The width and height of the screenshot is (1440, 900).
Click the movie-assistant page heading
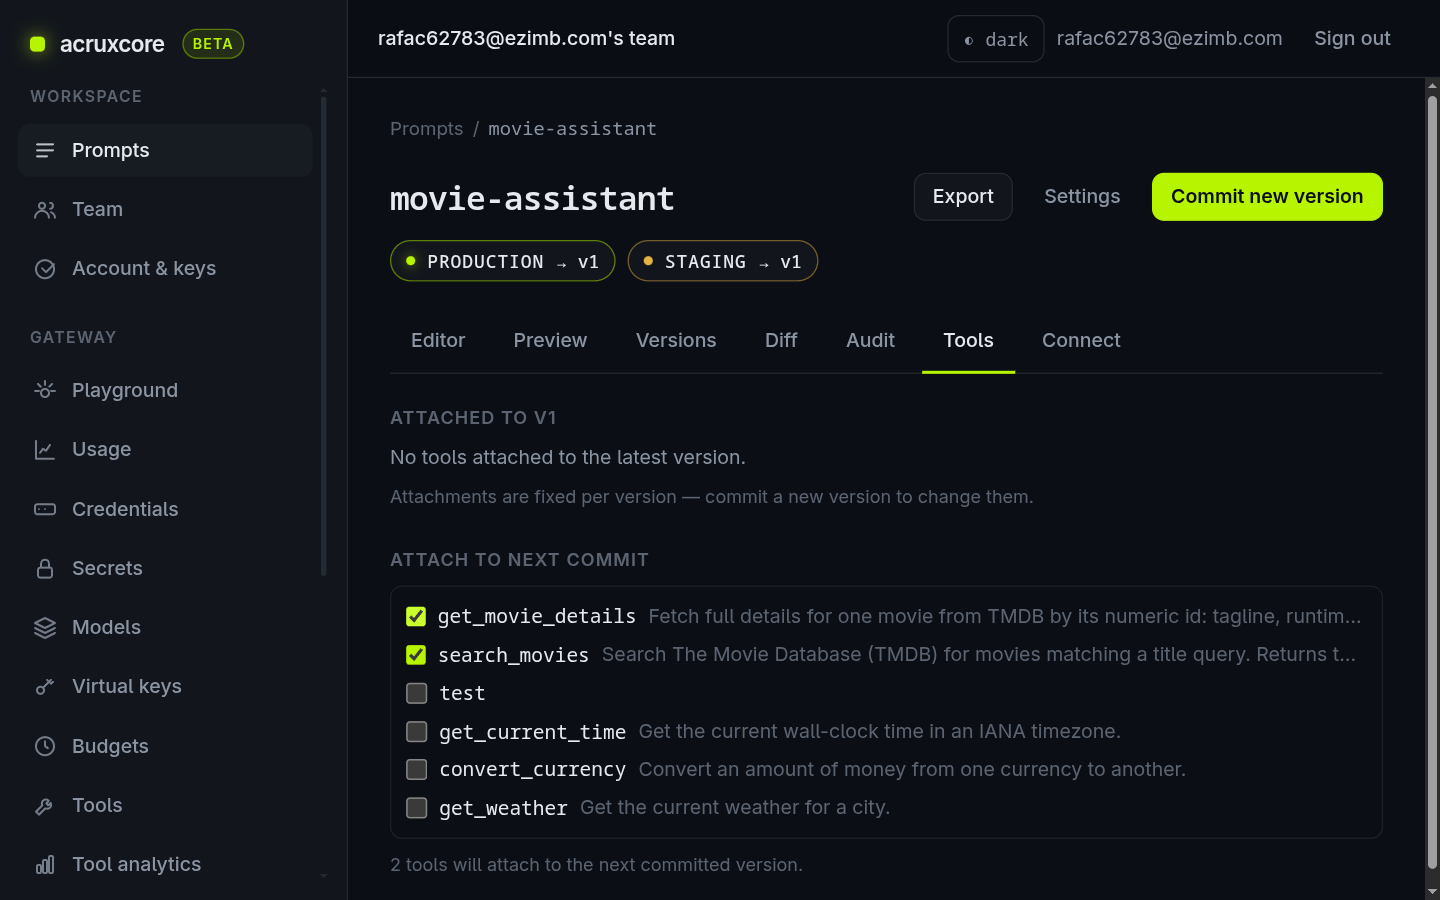coord(532,199)
